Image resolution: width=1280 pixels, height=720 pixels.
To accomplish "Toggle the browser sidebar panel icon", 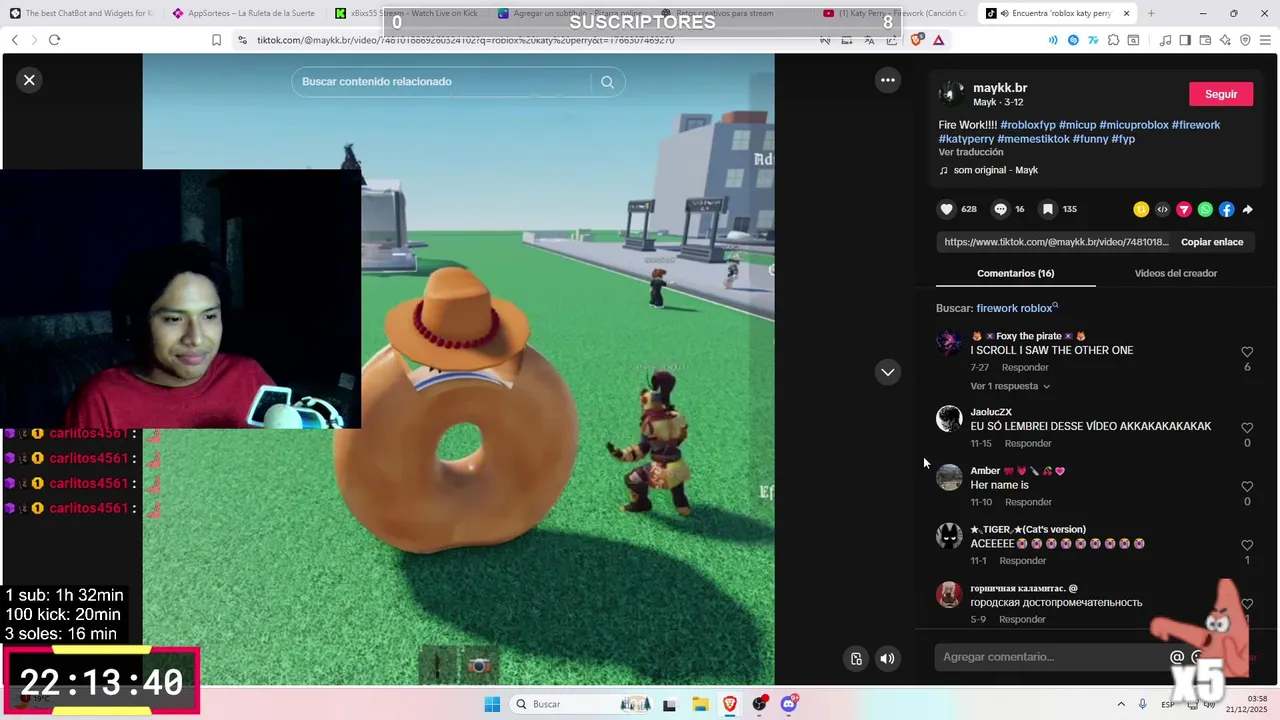I will 1185,40.
